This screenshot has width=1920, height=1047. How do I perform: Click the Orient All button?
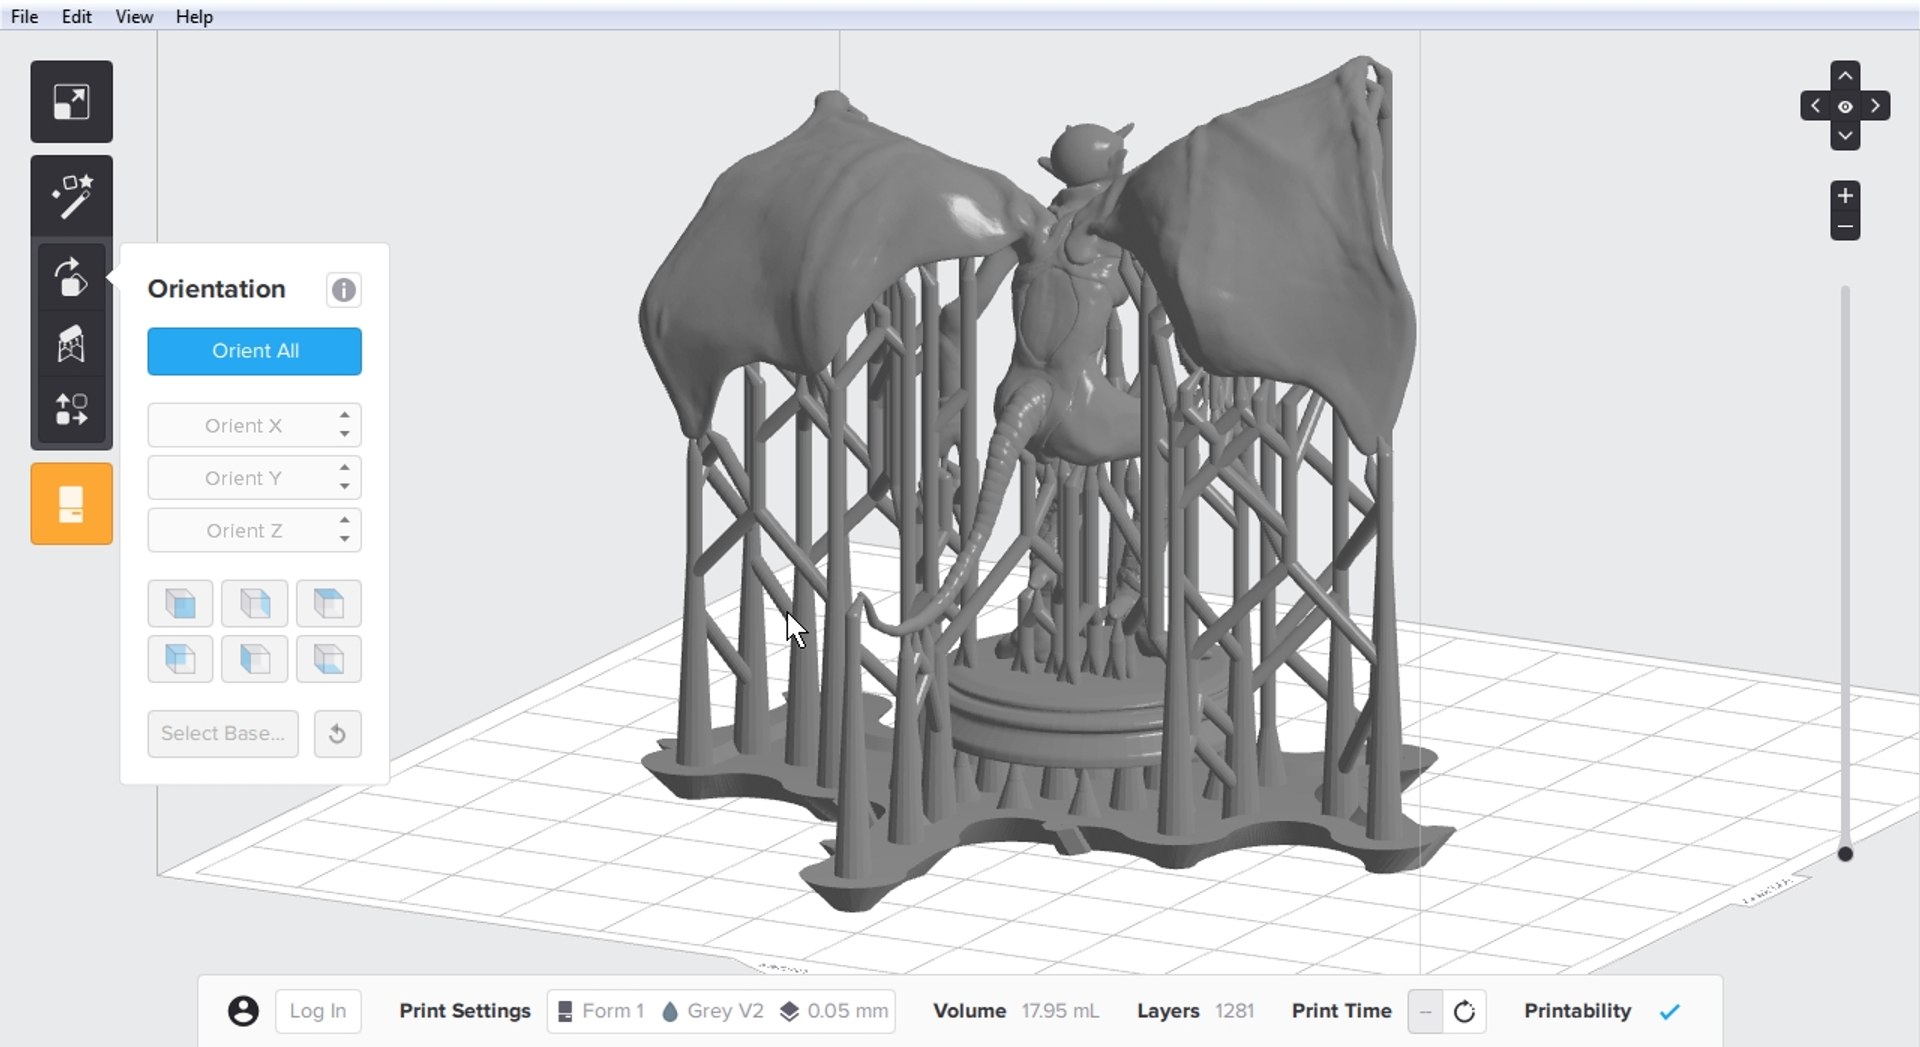(255, 351)
